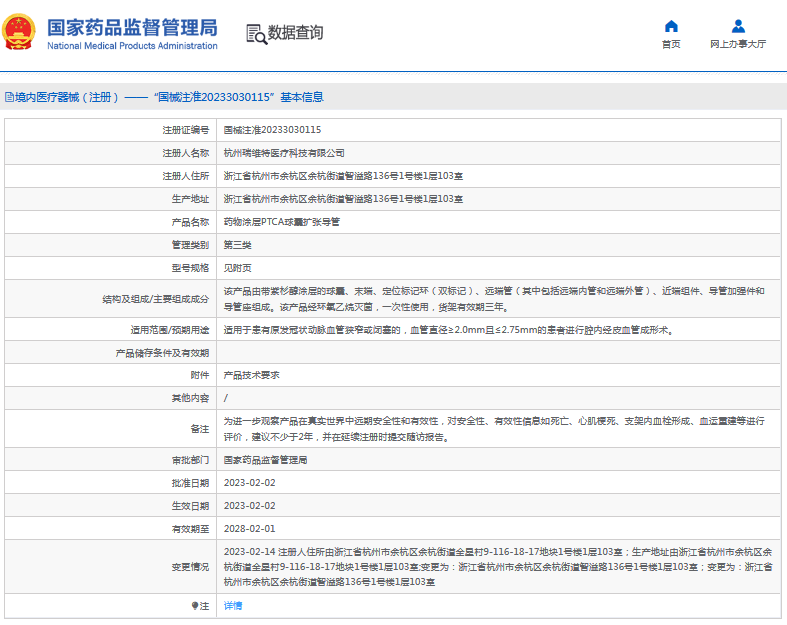Viewport: 787px width, 625px height.
Task: Click the breadcrumb document icon
Action: click(x=9, y=98)
